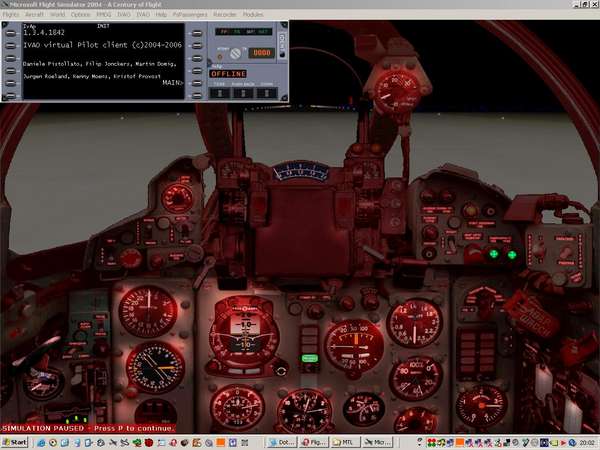Click the rightmost button below OFFLINE

click(x=267, y=93)
